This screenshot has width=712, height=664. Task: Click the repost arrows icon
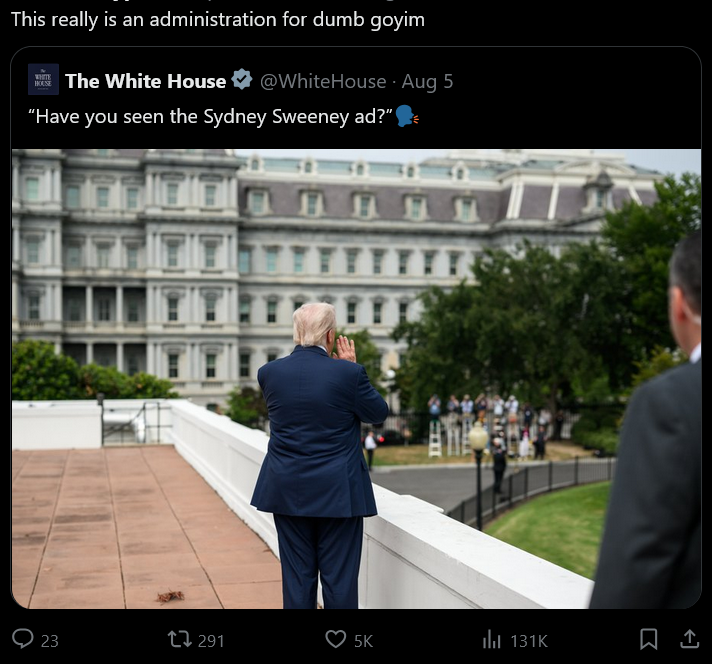(x=180, y=639)
